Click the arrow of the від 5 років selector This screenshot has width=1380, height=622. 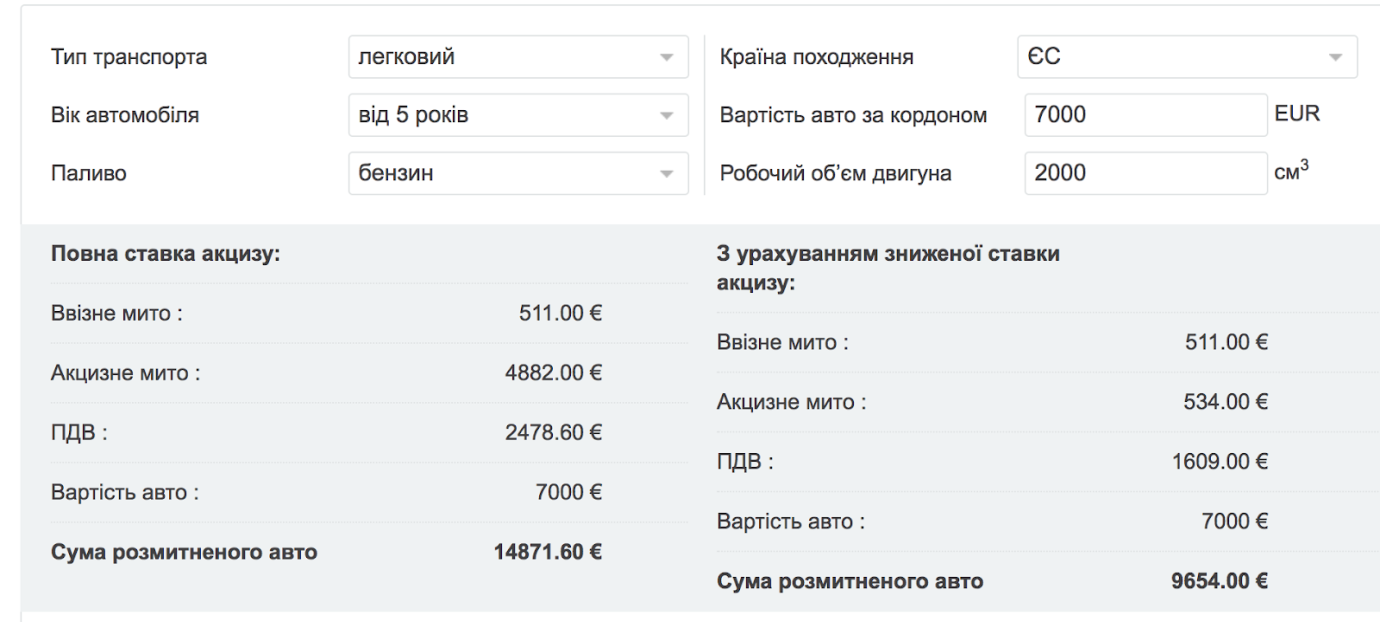pyautogui.click(x=667, y=116)
